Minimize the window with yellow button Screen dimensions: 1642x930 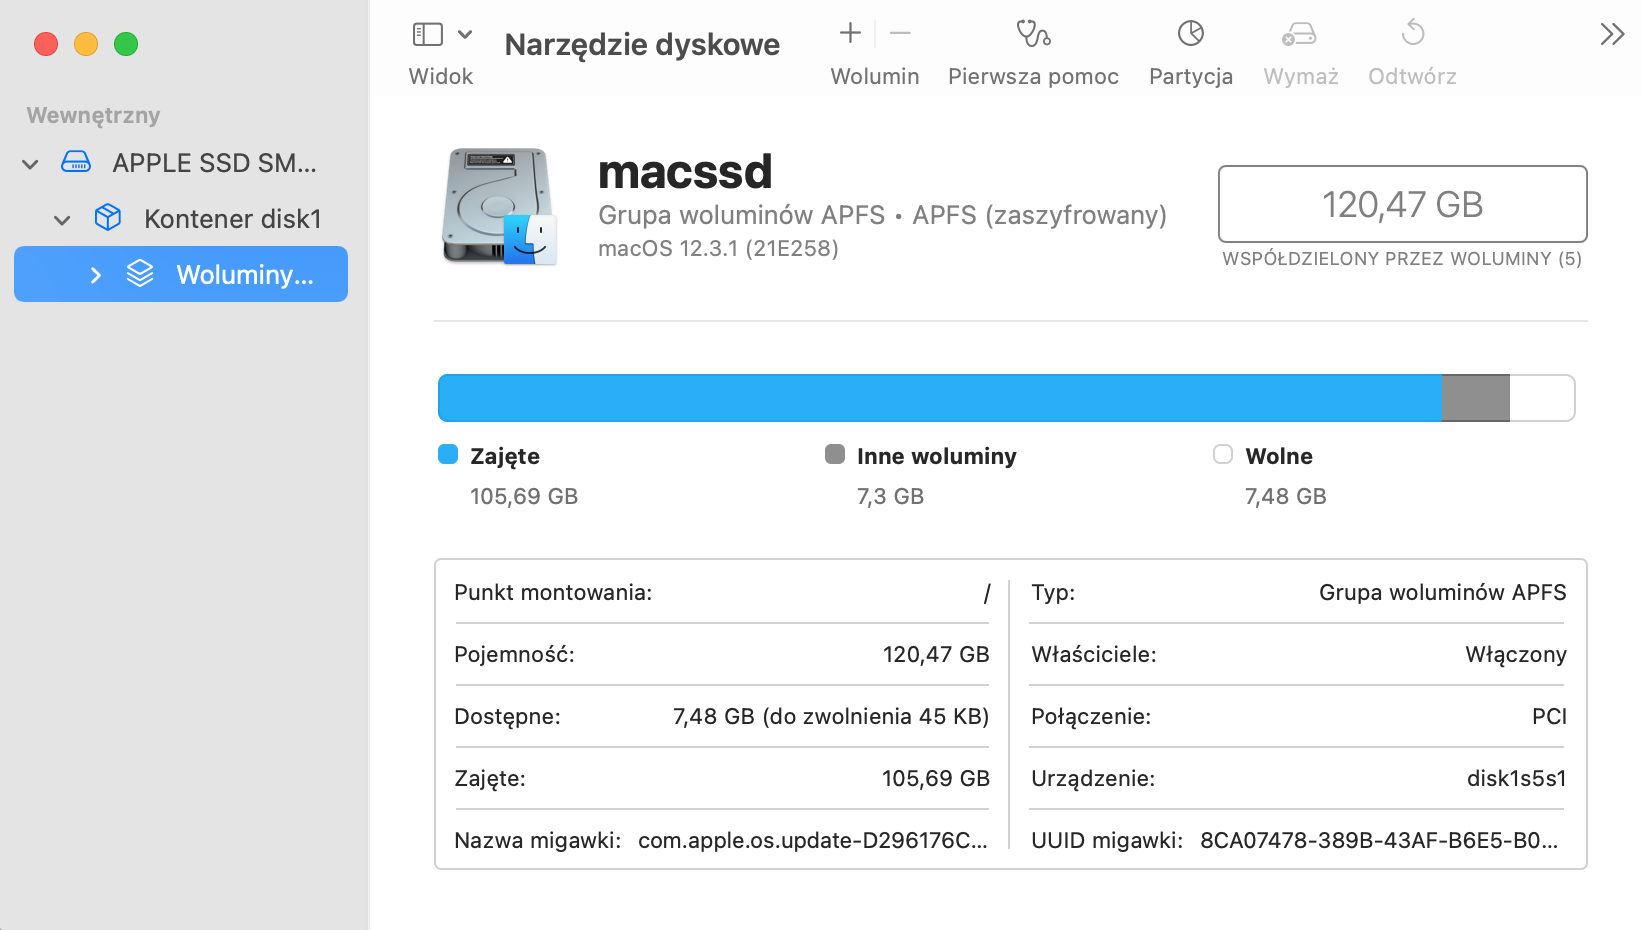86,44
